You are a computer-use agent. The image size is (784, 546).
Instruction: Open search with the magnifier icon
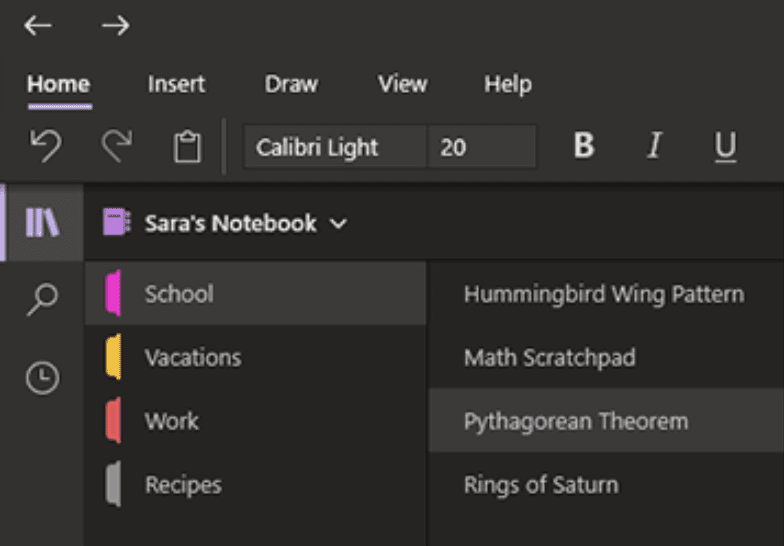(x=42, y=300)
